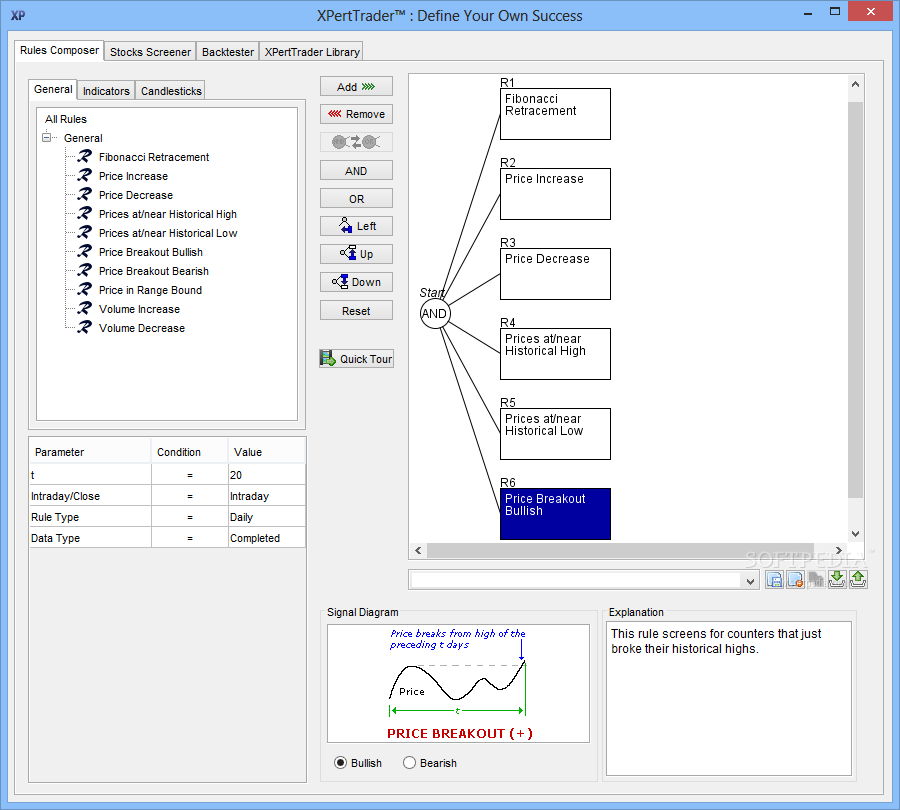Switch to the Indicators tab

(106, 91)
